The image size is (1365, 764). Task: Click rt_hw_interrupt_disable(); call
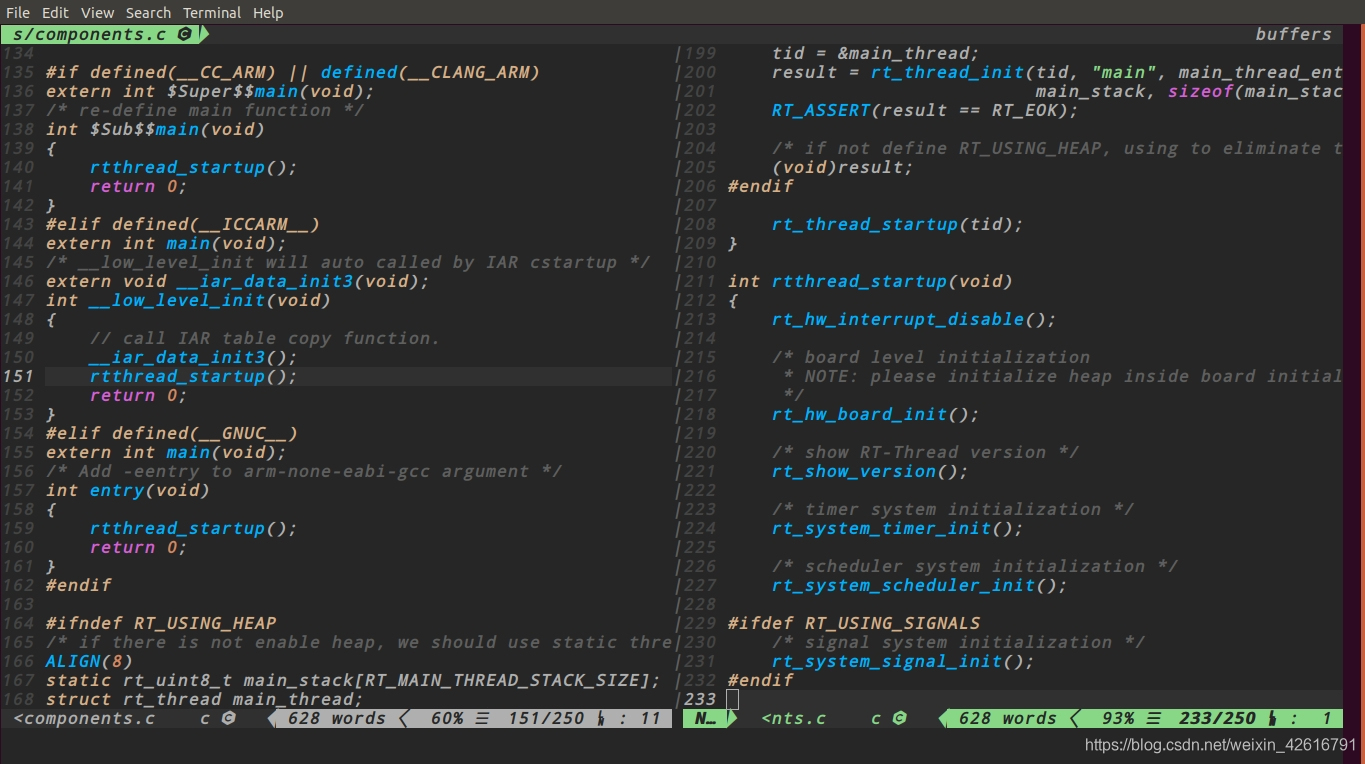tap(914, 320)
